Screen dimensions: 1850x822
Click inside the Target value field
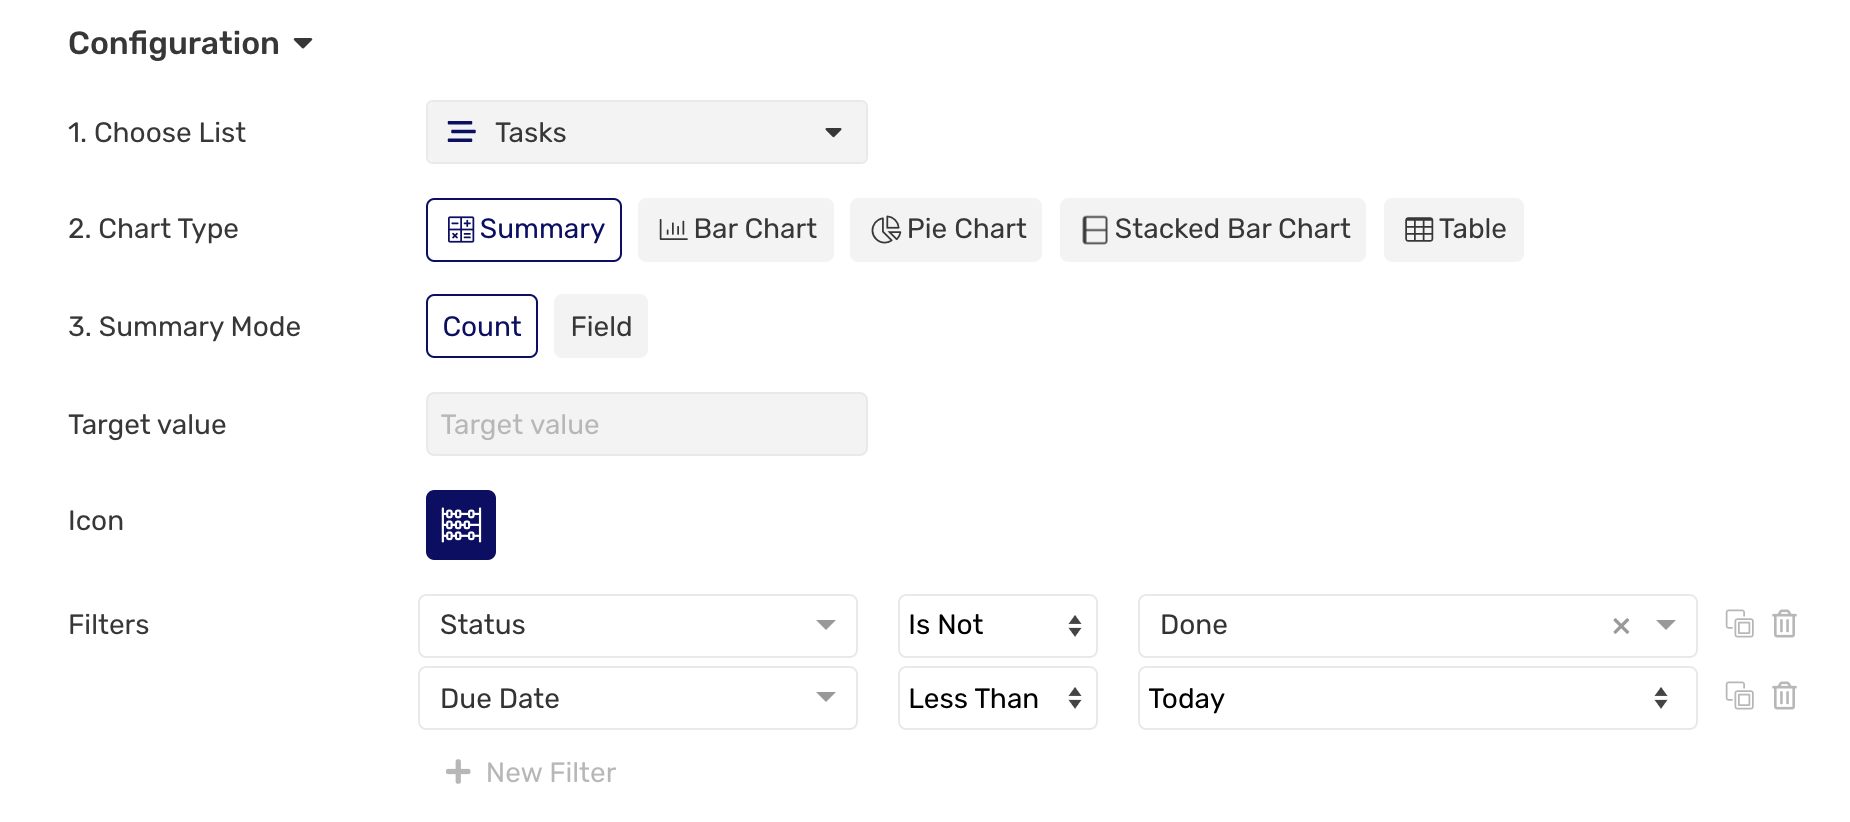coord(645,424)
